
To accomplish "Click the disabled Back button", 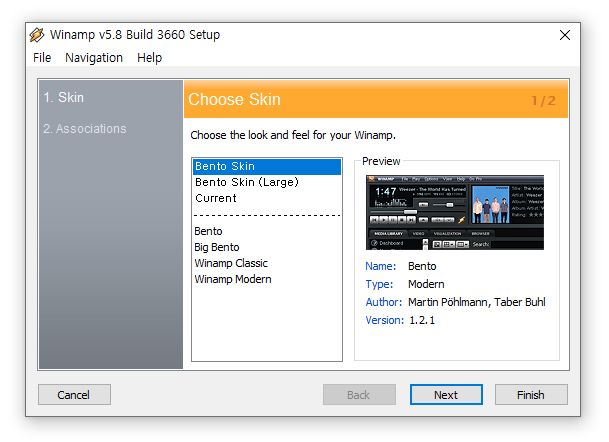I will (359, 395).
